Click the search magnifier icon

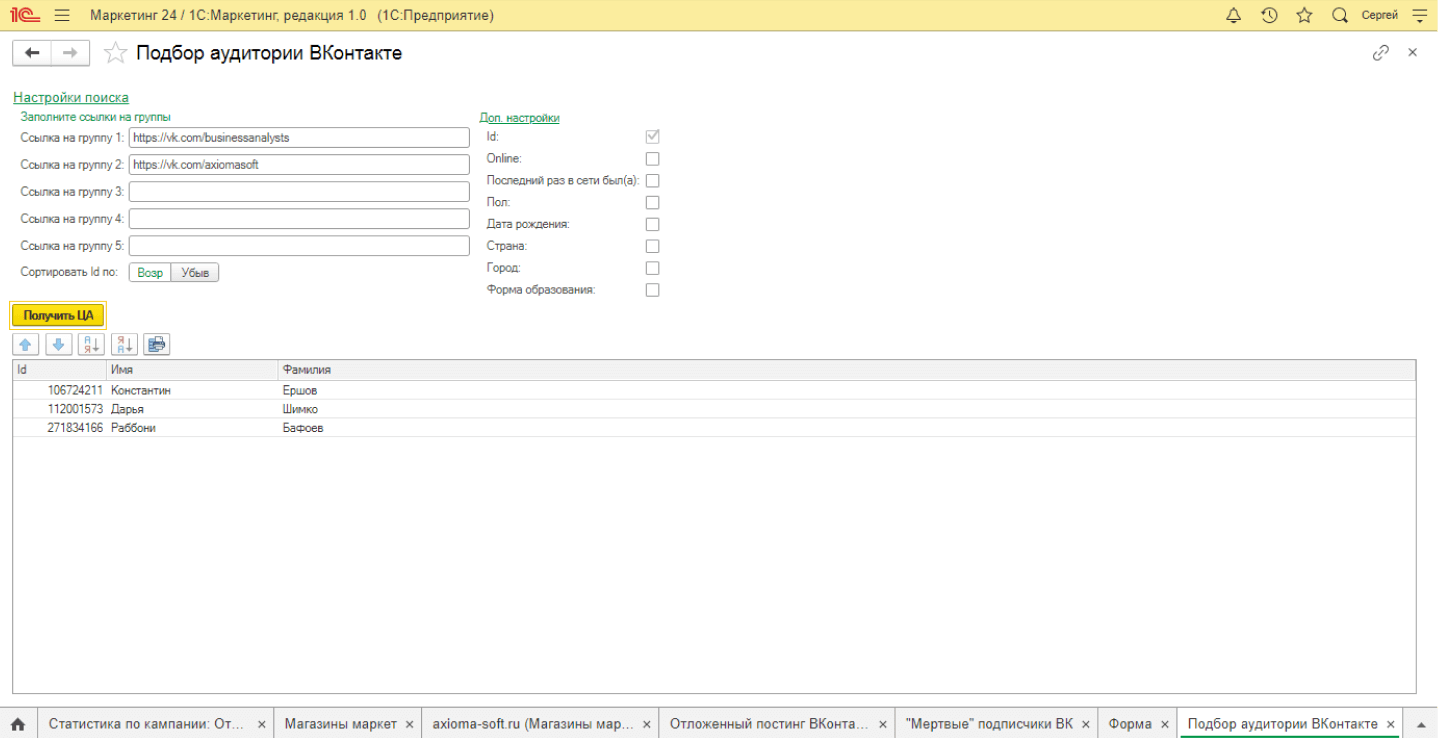pyautogui.click(x=1340, y=15)
